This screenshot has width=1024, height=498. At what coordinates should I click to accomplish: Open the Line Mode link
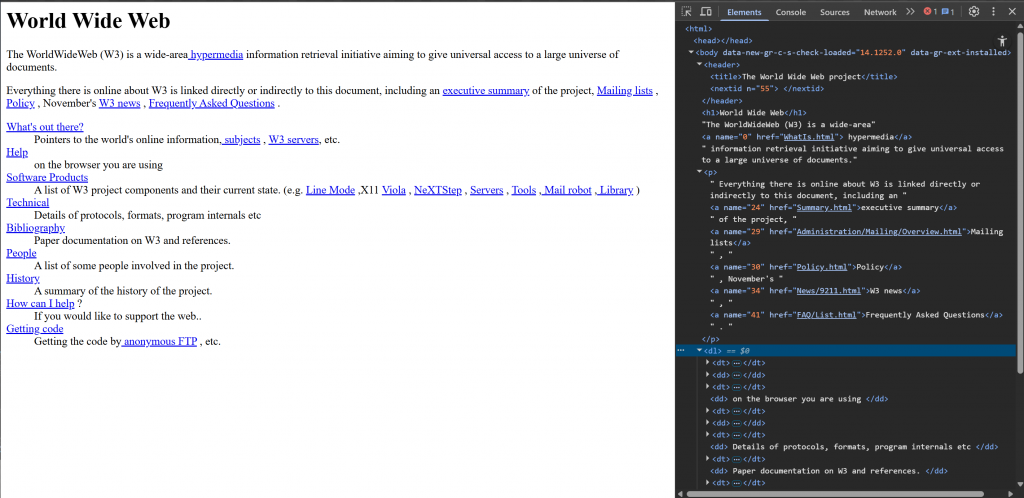[x=330, y=190]
